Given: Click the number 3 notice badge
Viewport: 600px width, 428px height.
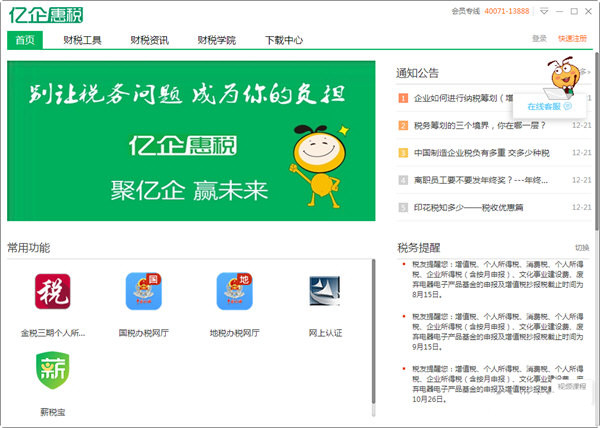Looking at the screenshot, I should tap(403, 153).
